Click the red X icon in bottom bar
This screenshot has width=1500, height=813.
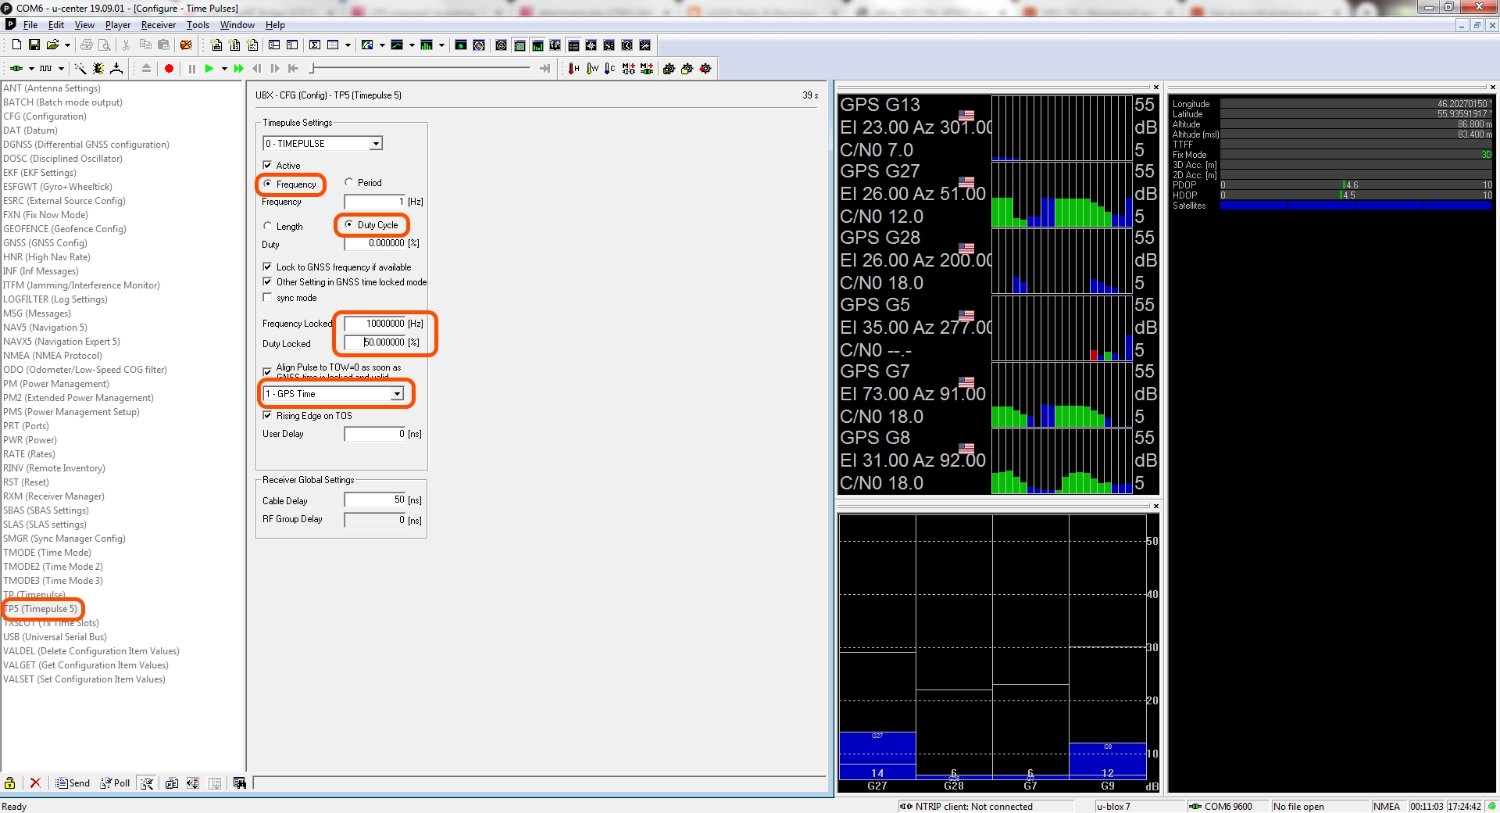click(x=35, y=783)
